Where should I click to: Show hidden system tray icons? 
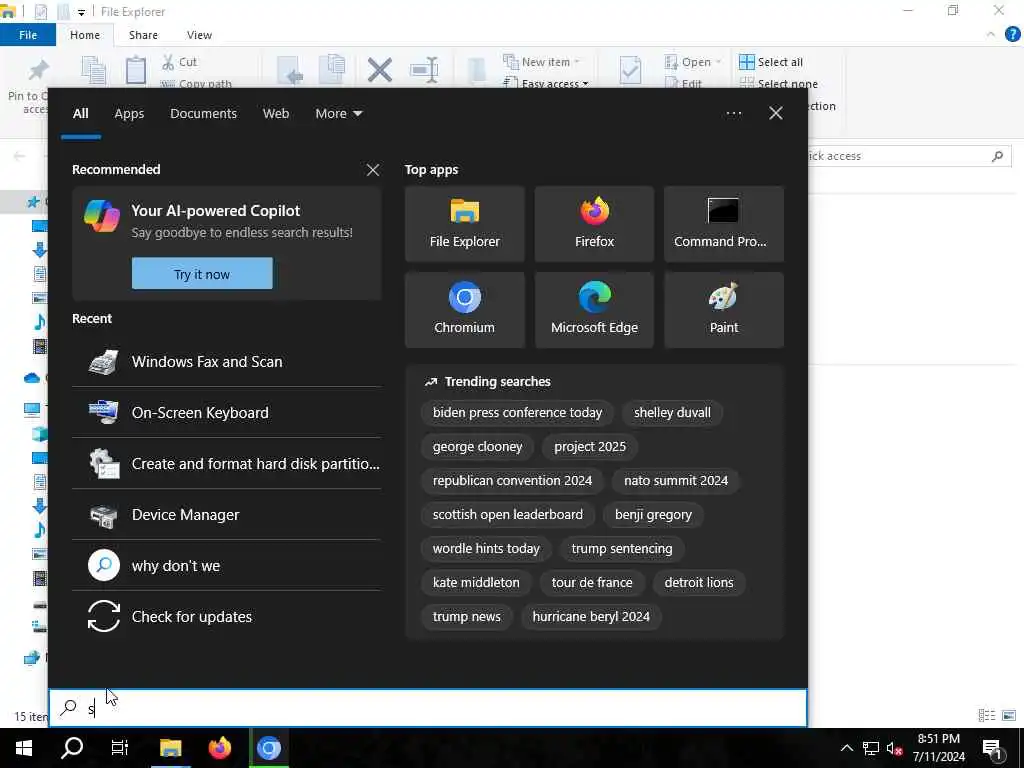point(846,748)
